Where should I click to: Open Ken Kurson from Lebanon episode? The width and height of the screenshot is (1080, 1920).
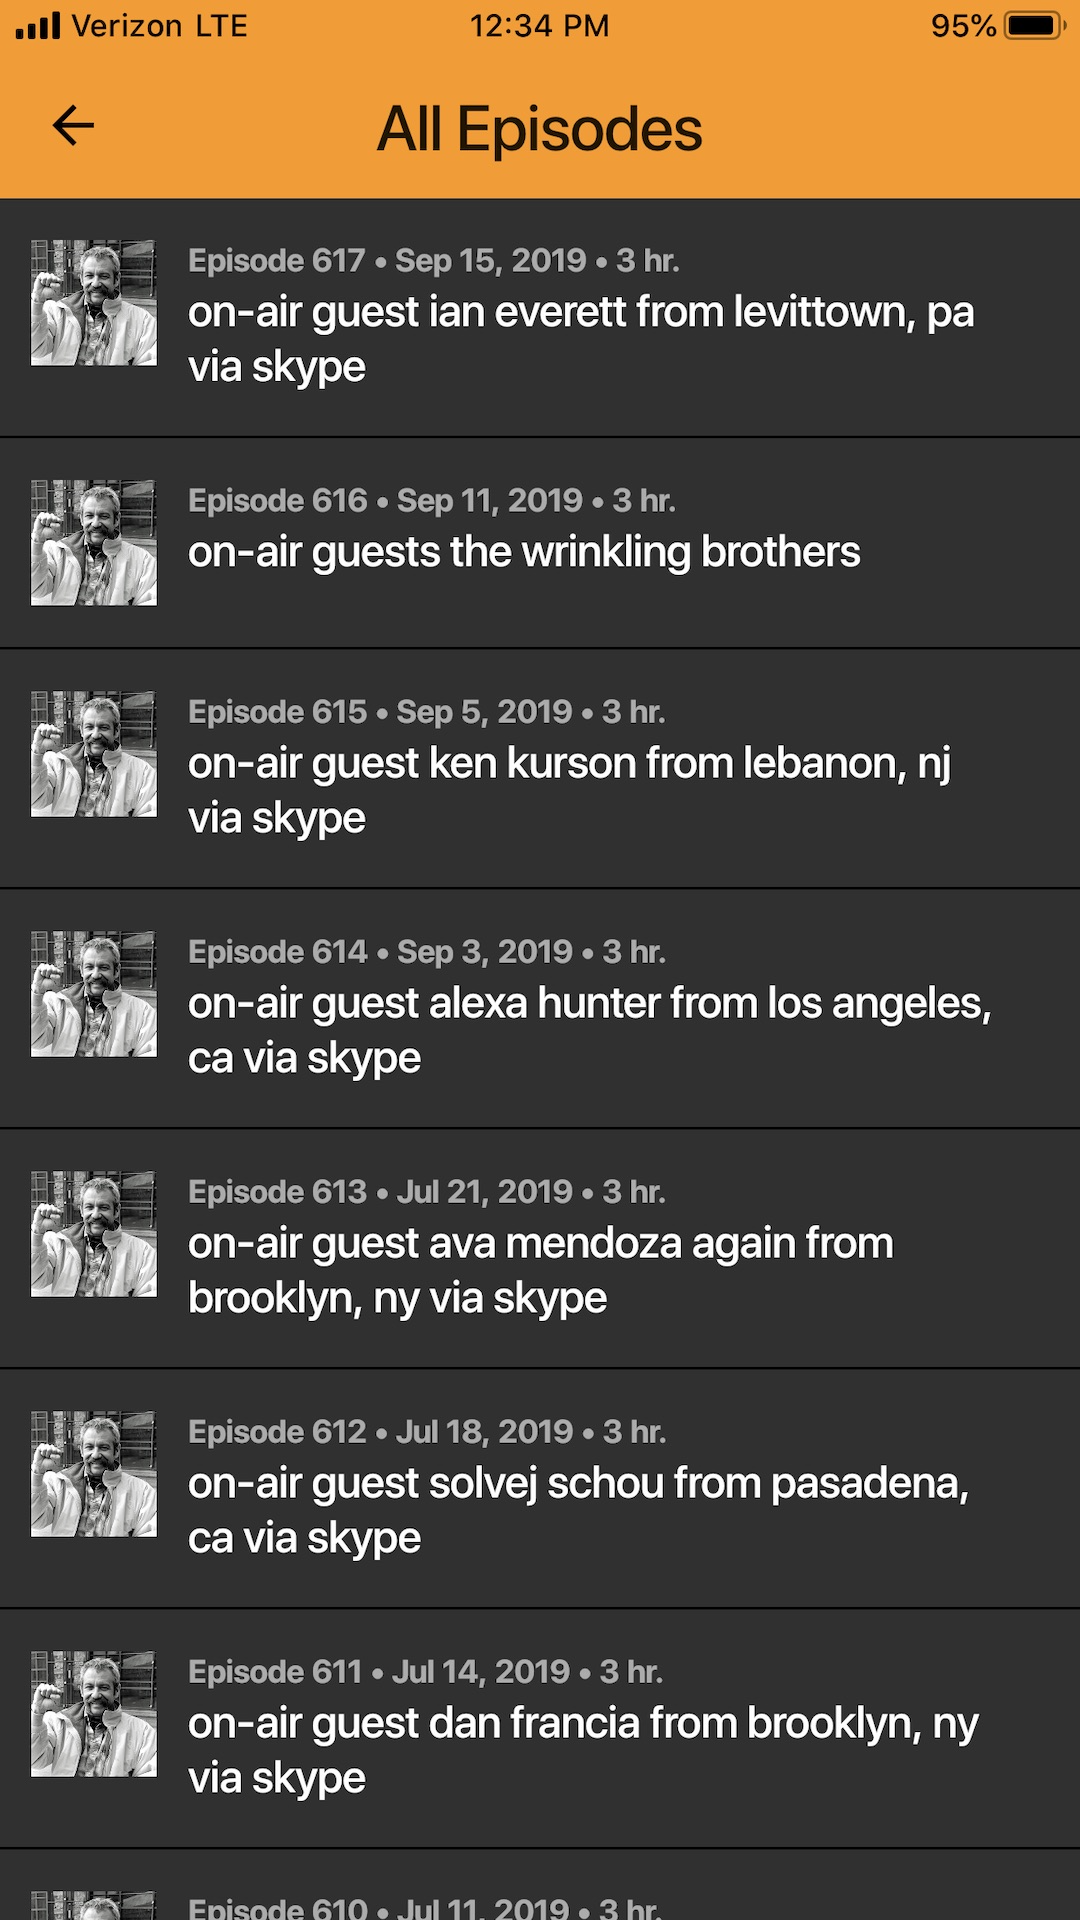[568, 790]
